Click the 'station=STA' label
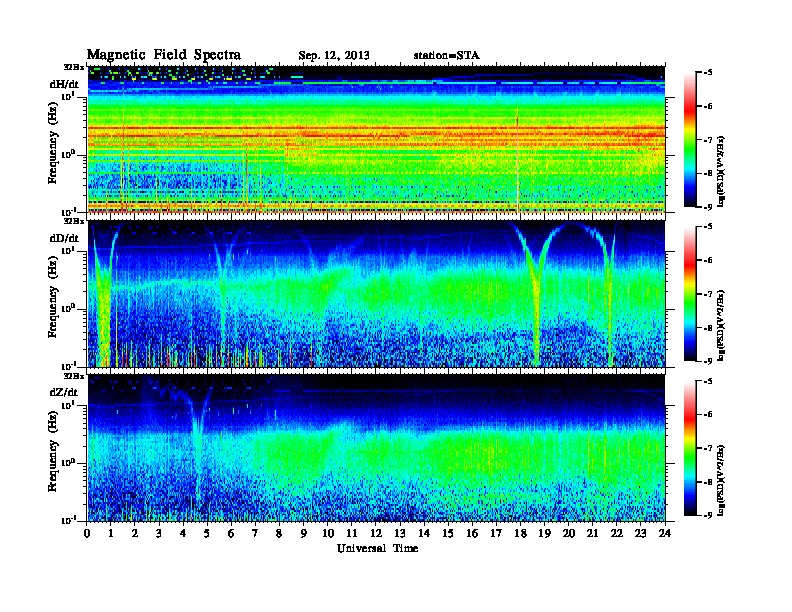Viewport: 792px width, 612px height. (446, 55)
